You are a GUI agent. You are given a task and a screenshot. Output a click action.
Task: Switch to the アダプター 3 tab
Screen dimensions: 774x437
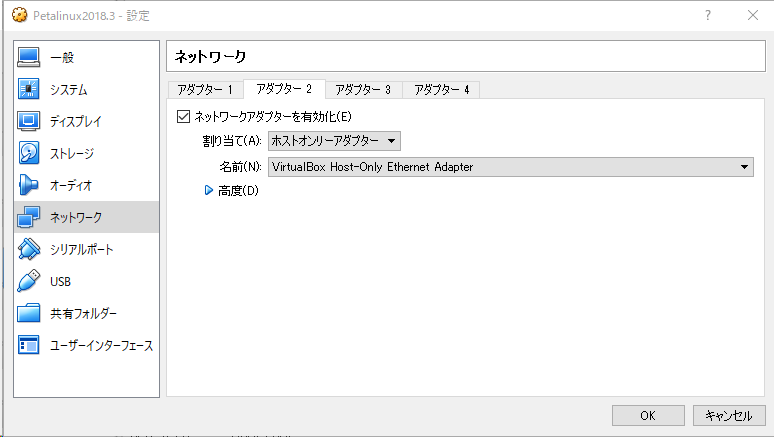click(362, 90)
